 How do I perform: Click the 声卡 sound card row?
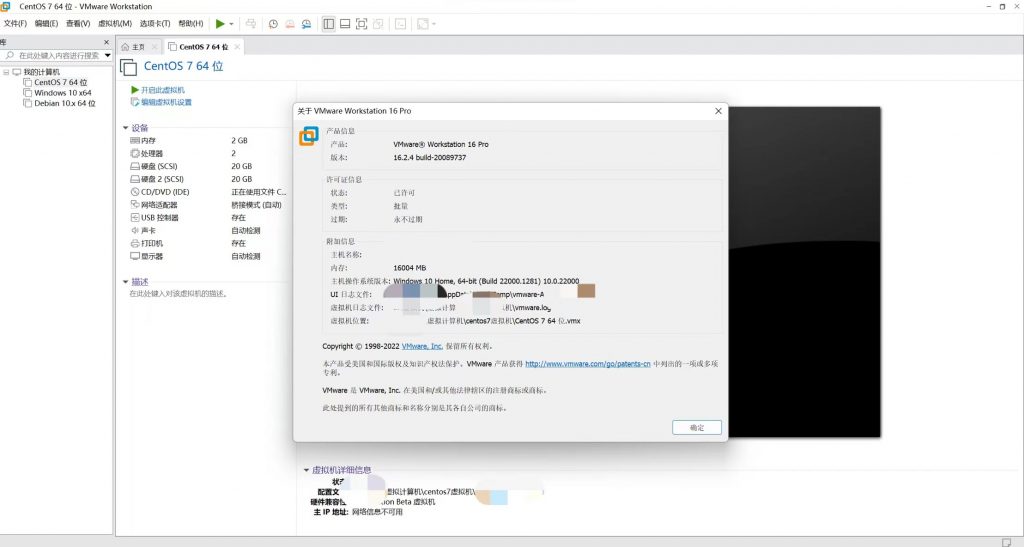tap(209, 230)
